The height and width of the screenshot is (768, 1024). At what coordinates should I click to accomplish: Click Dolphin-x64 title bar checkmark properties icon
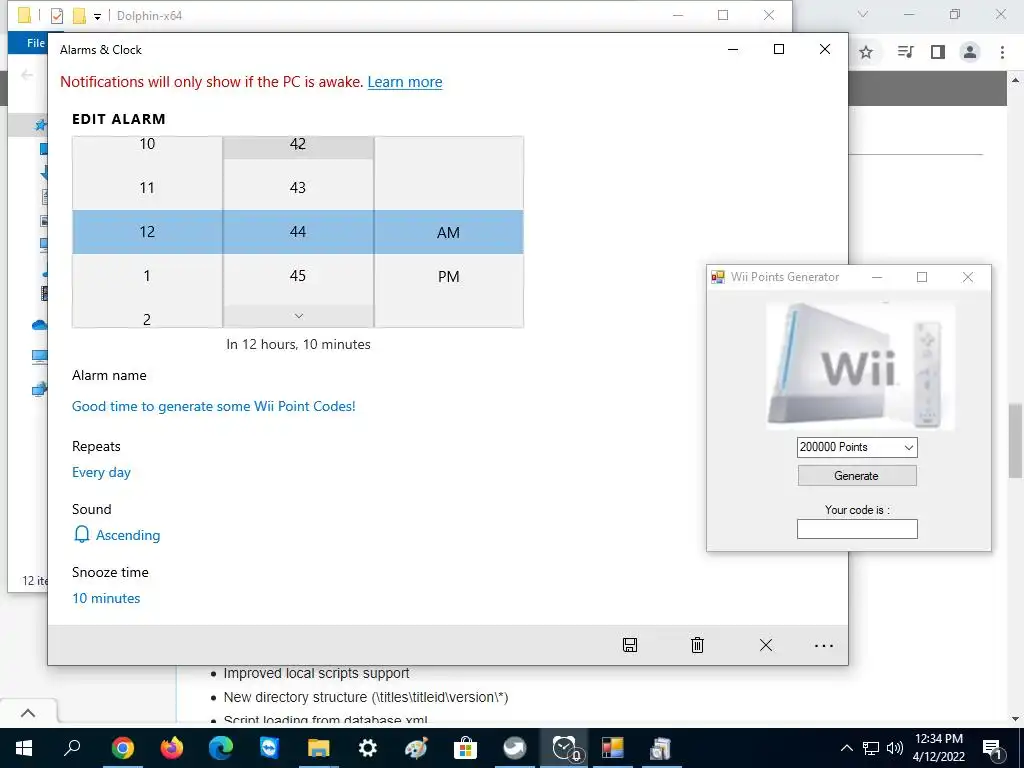pos(57,16)
